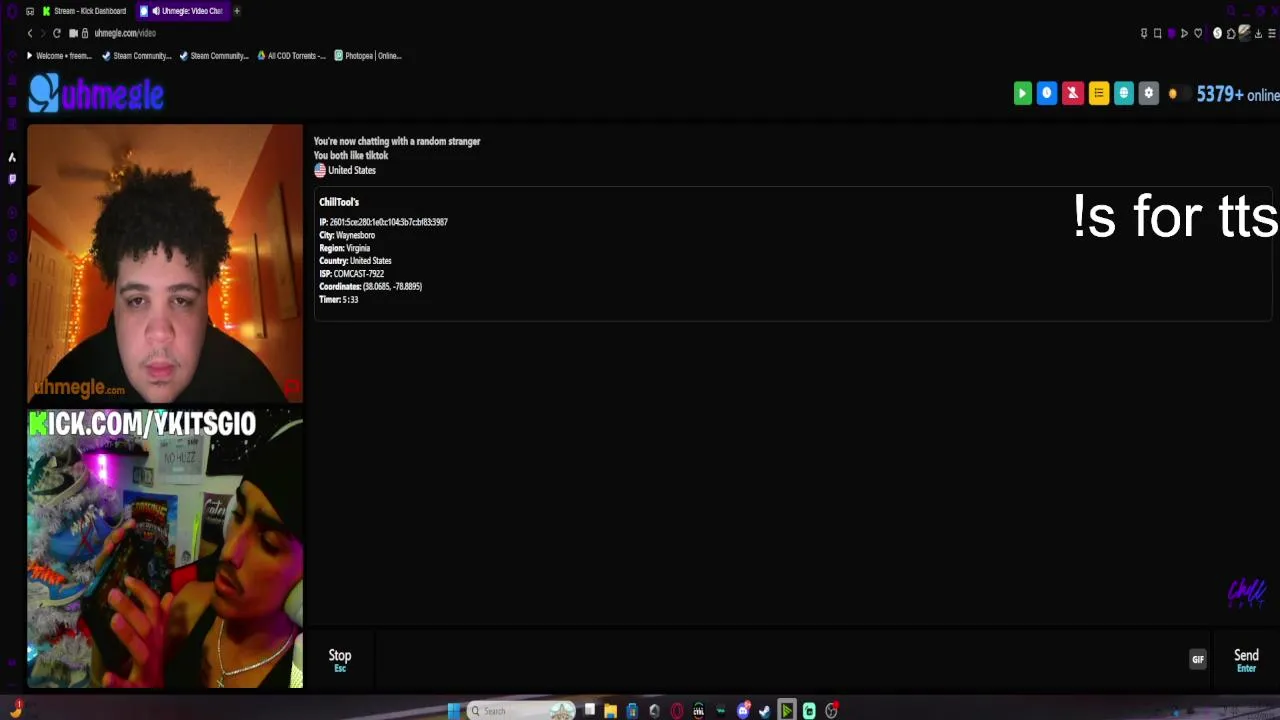
Task: Click the chat message input field
Action: coord(780,659)
